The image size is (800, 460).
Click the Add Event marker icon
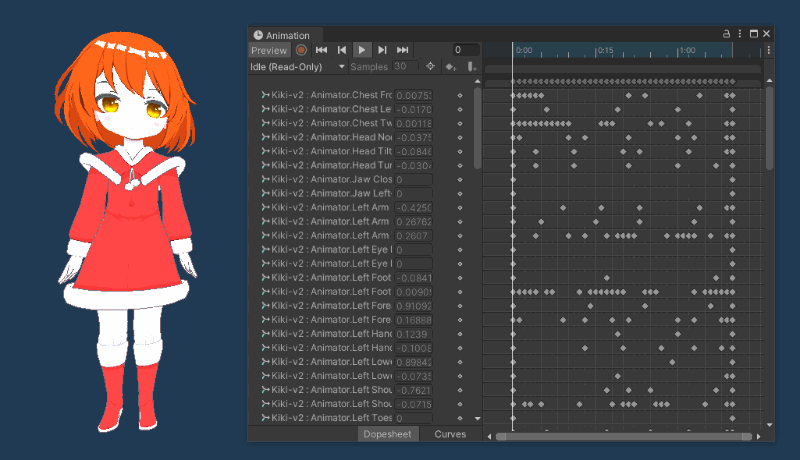[471, 67]
